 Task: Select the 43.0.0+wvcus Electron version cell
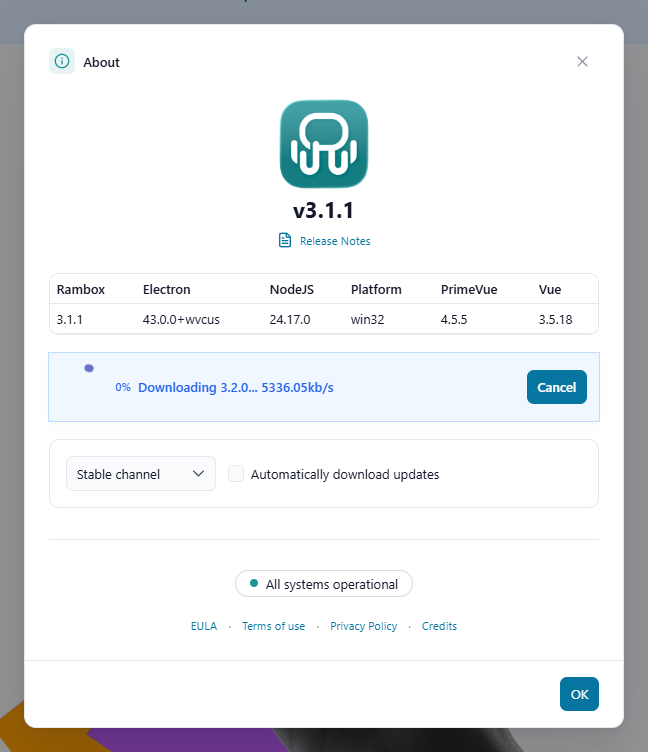click(x=181, y=319)
